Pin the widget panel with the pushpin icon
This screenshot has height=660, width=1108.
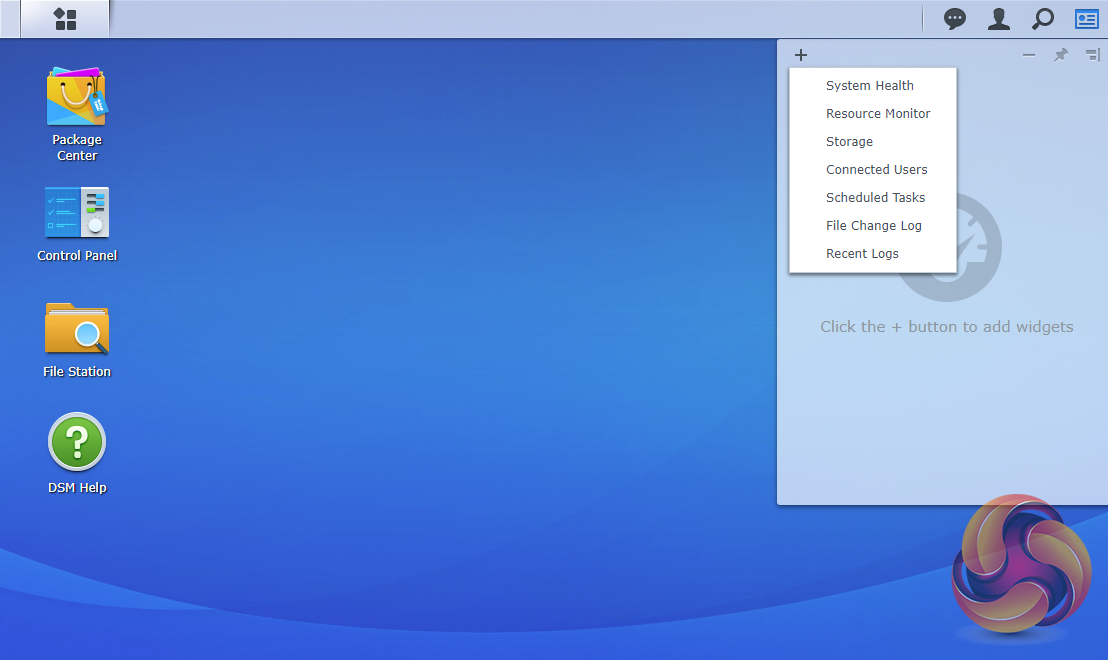[1061, 55]
